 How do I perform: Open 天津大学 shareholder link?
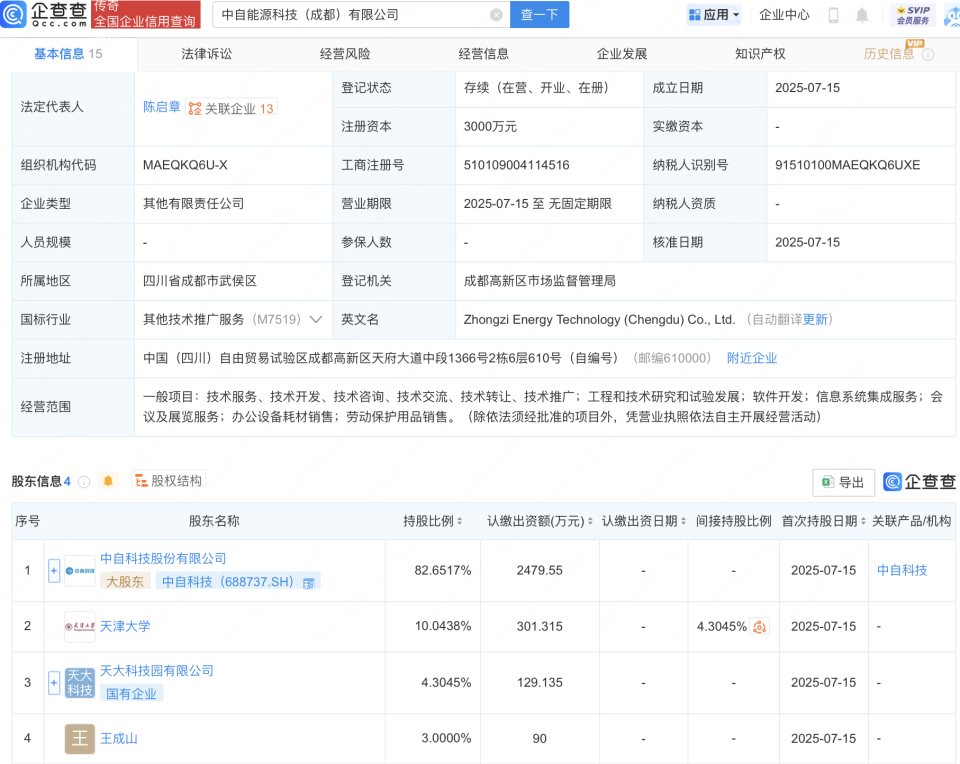125,626
